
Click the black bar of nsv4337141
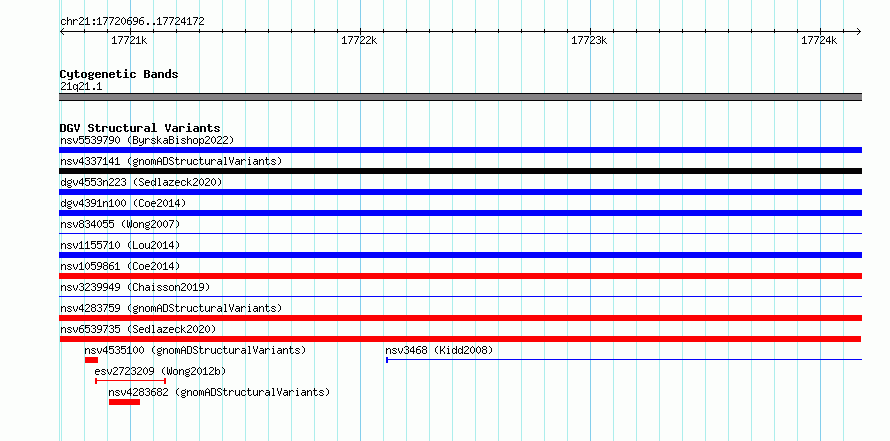pyautogui.click(x=460, y=171)
